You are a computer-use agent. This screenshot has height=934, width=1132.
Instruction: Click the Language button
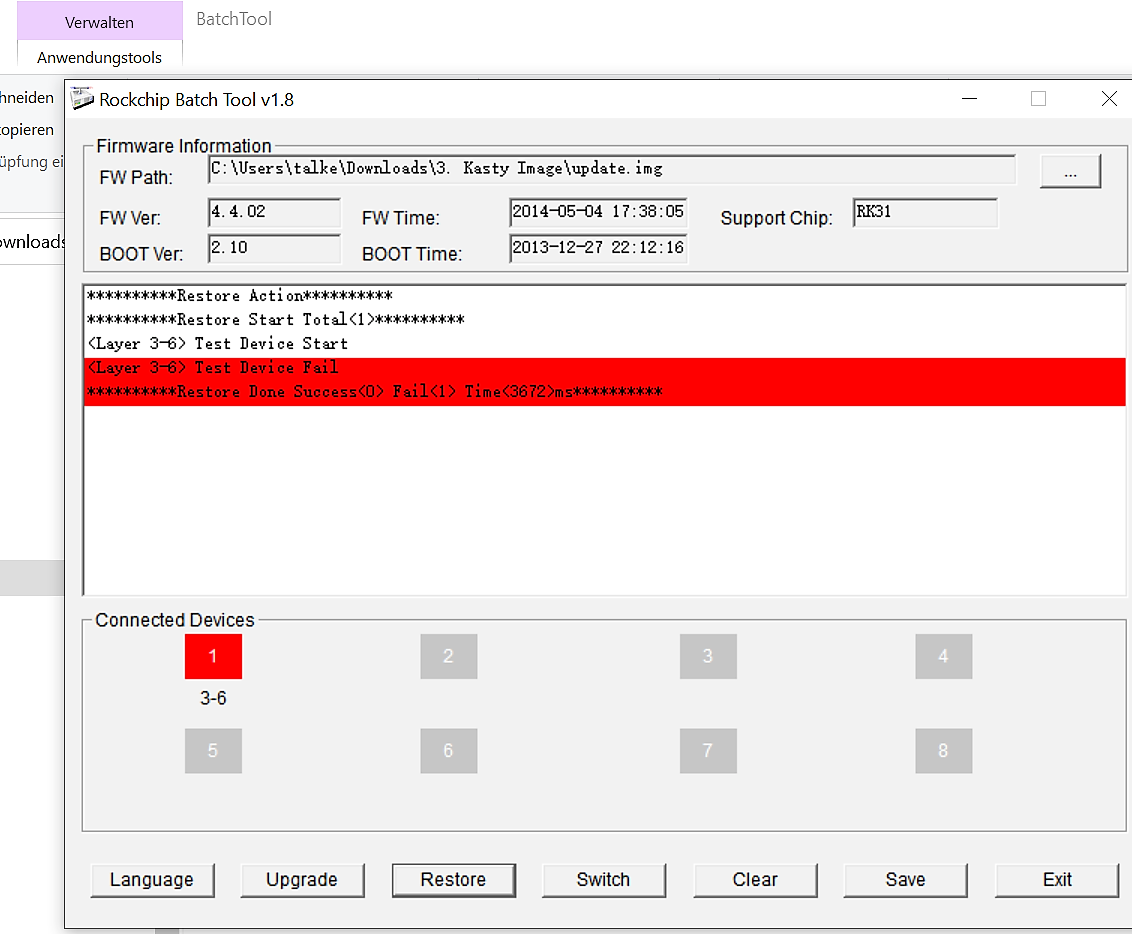[152, 880]
